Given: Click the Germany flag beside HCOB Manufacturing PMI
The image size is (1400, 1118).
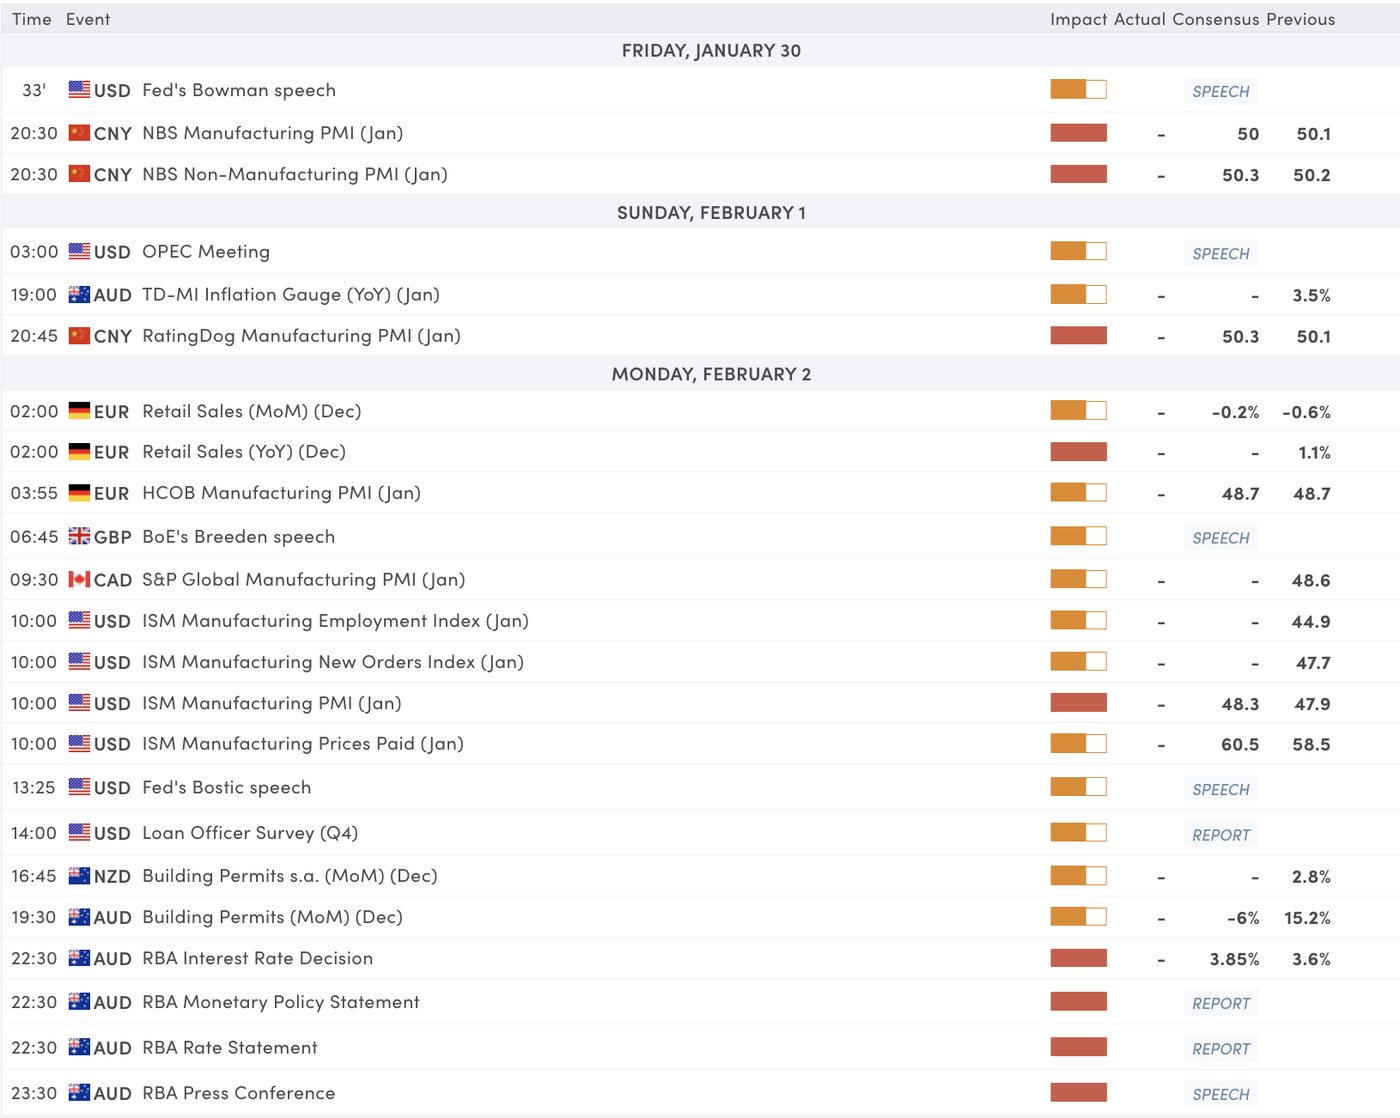Looking at the screenshot, I should pos(79,492).
